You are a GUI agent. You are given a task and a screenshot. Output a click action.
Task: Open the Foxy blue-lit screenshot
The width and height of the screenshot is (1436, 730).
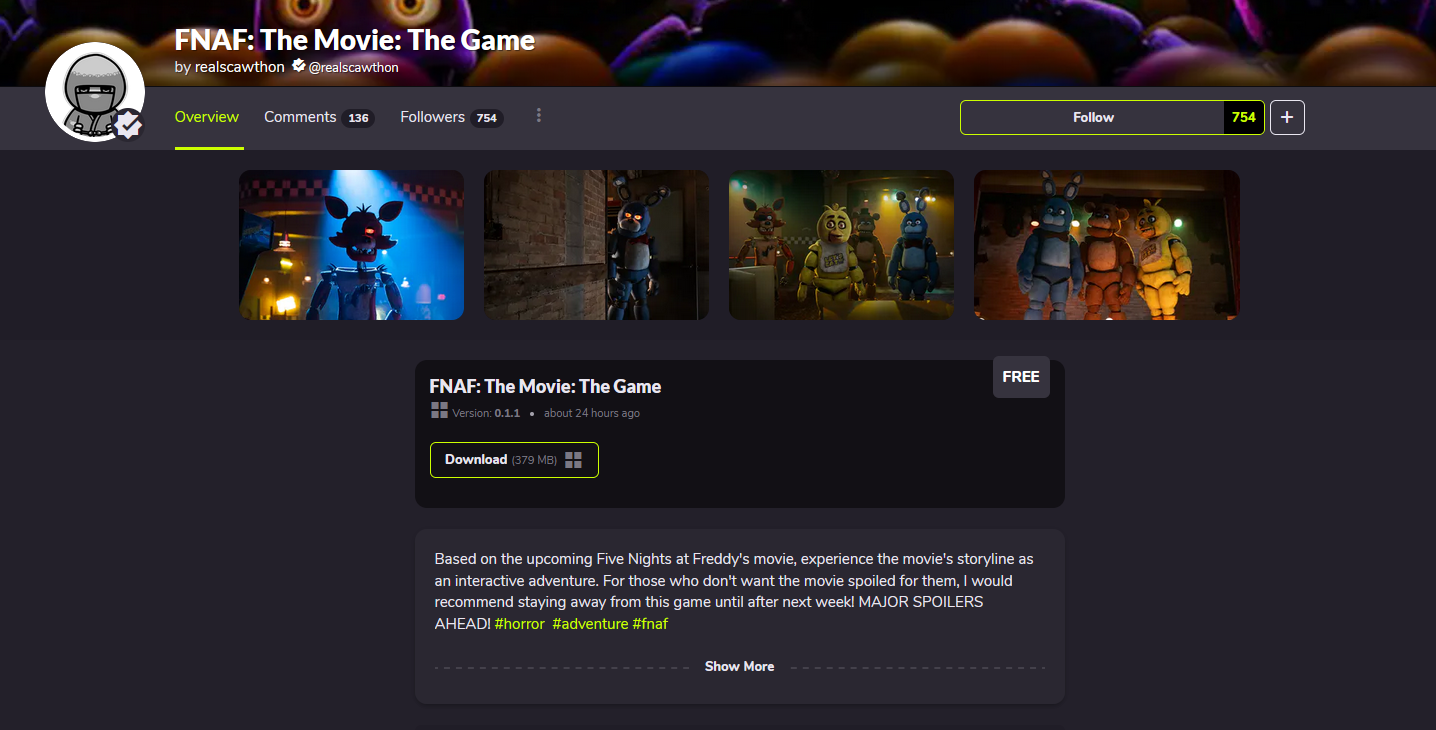tap(351, 245)
